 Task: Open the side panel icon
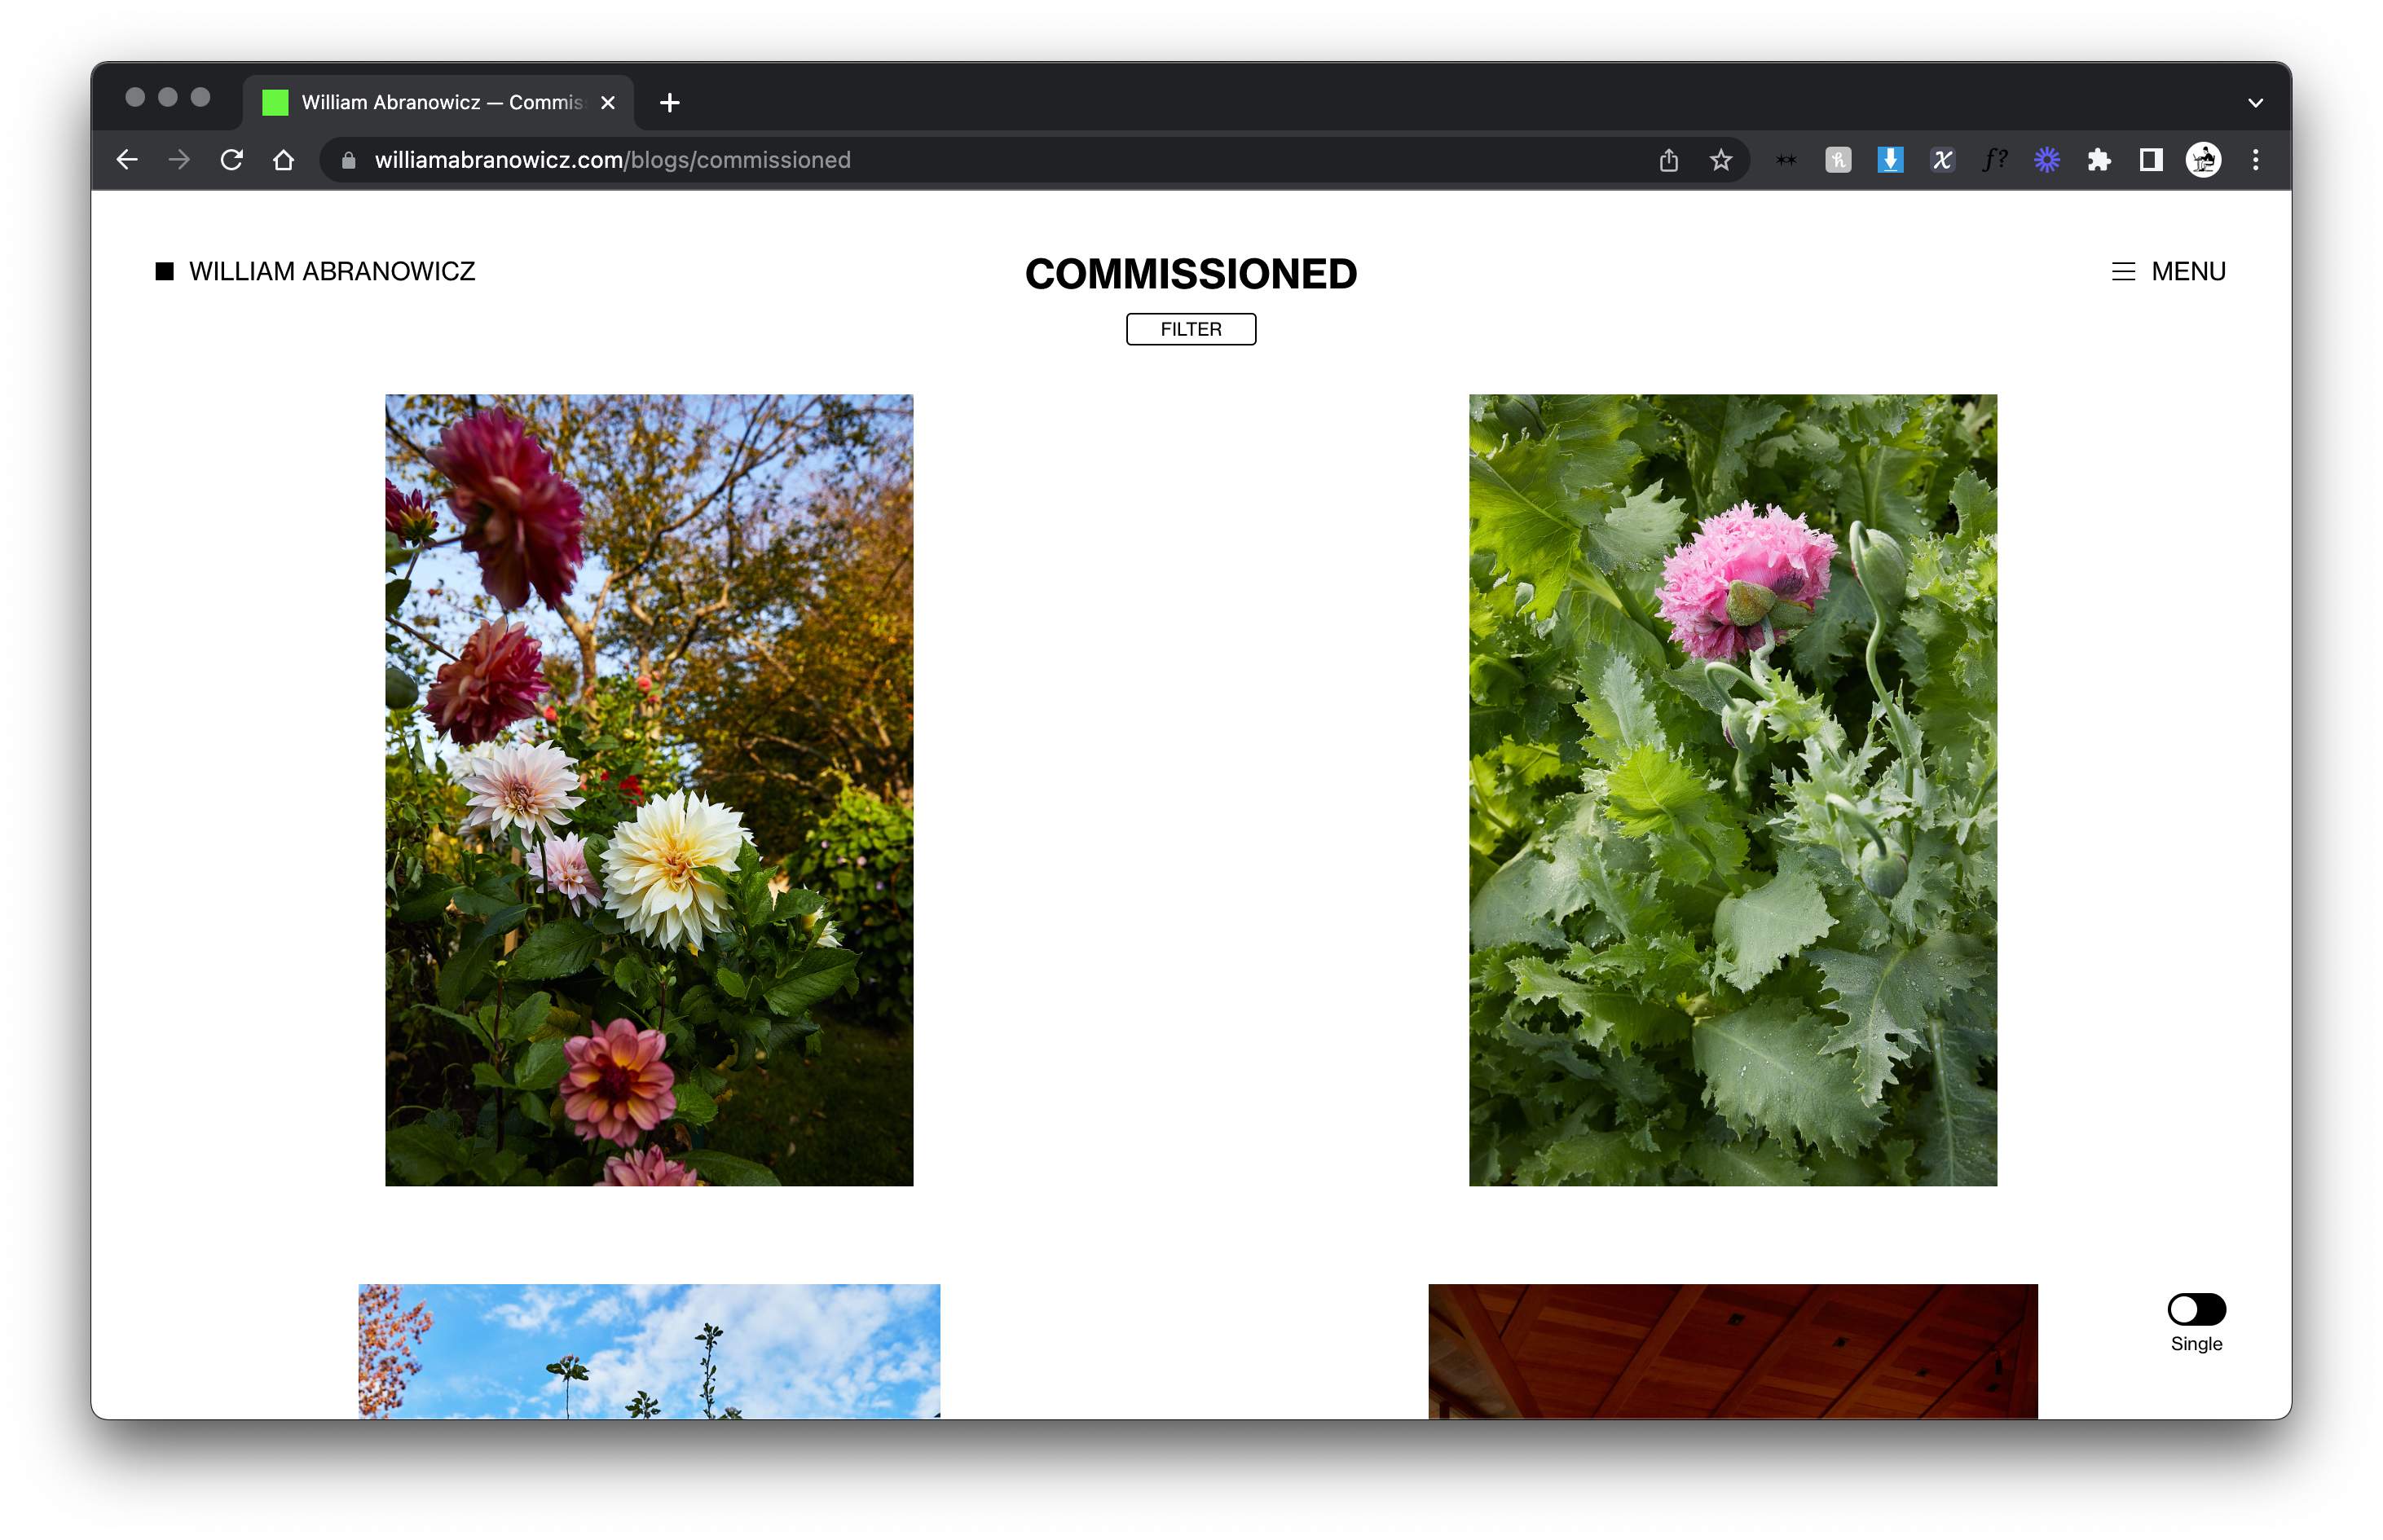(x=2150, y=160)
